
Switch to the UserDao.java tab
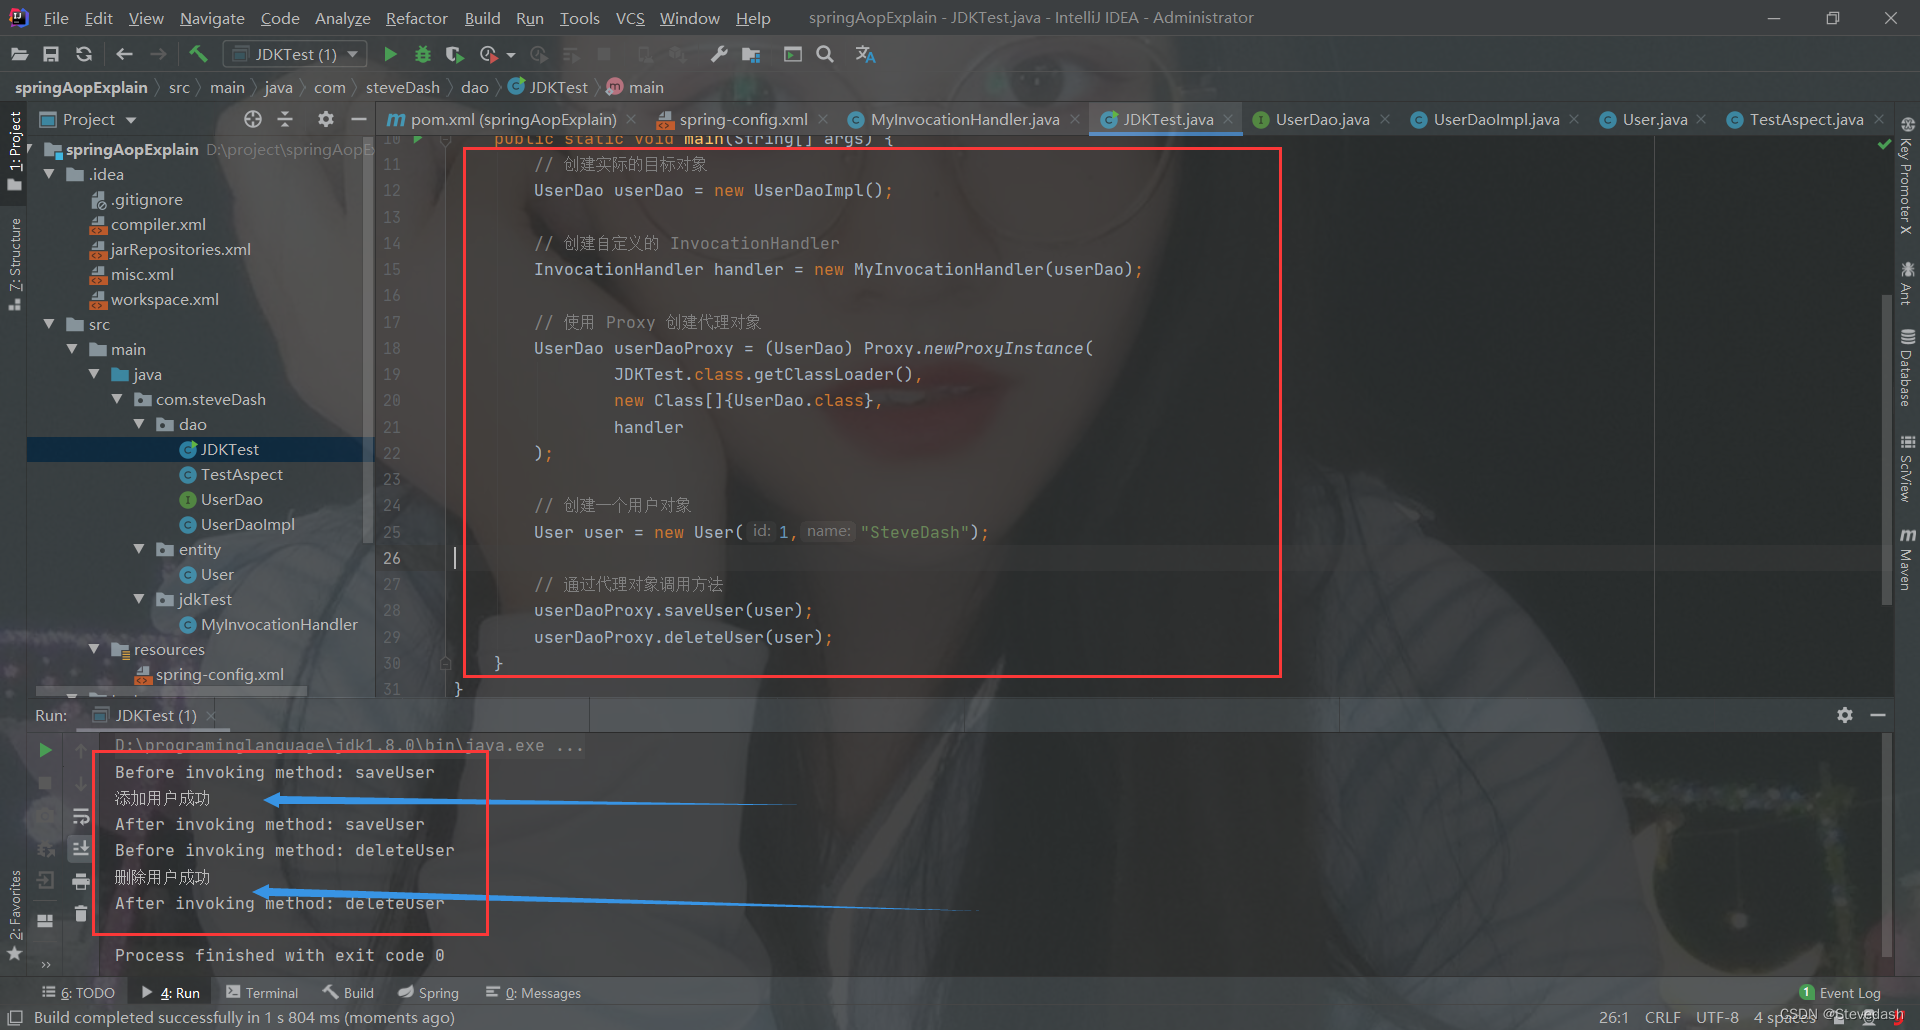pos(1322,119)
